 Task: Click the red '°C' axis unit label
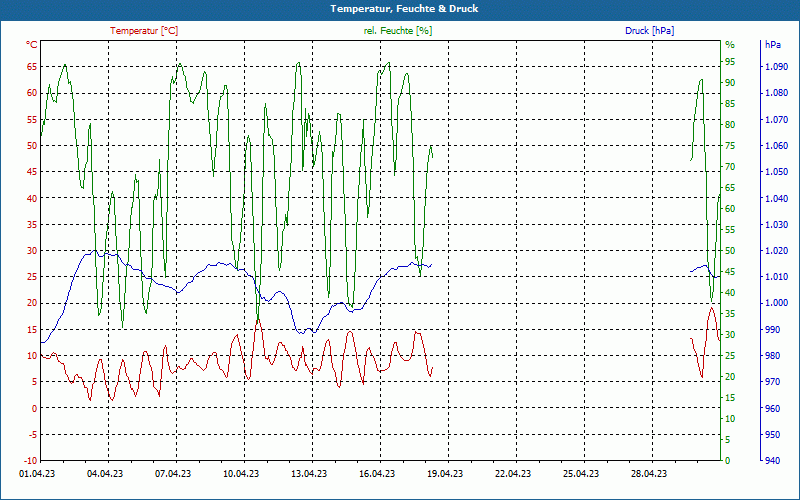[32, 45]
